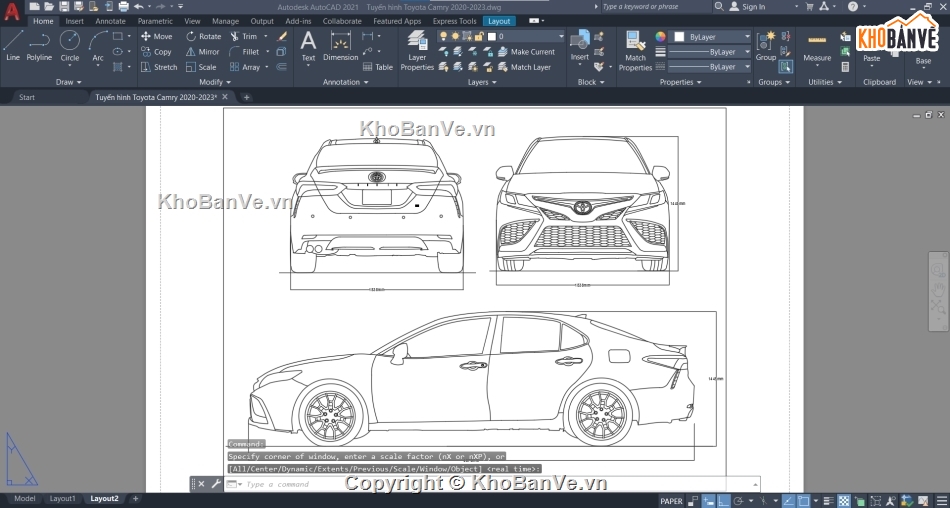This screenshot has height=508, width=950.
Task: Select the Polyline tool
Action: point(39,46)
